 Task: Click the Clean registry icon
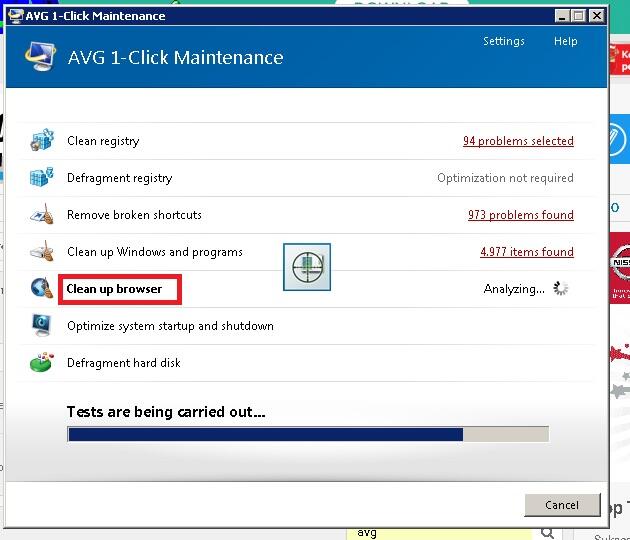pos(42,140)
